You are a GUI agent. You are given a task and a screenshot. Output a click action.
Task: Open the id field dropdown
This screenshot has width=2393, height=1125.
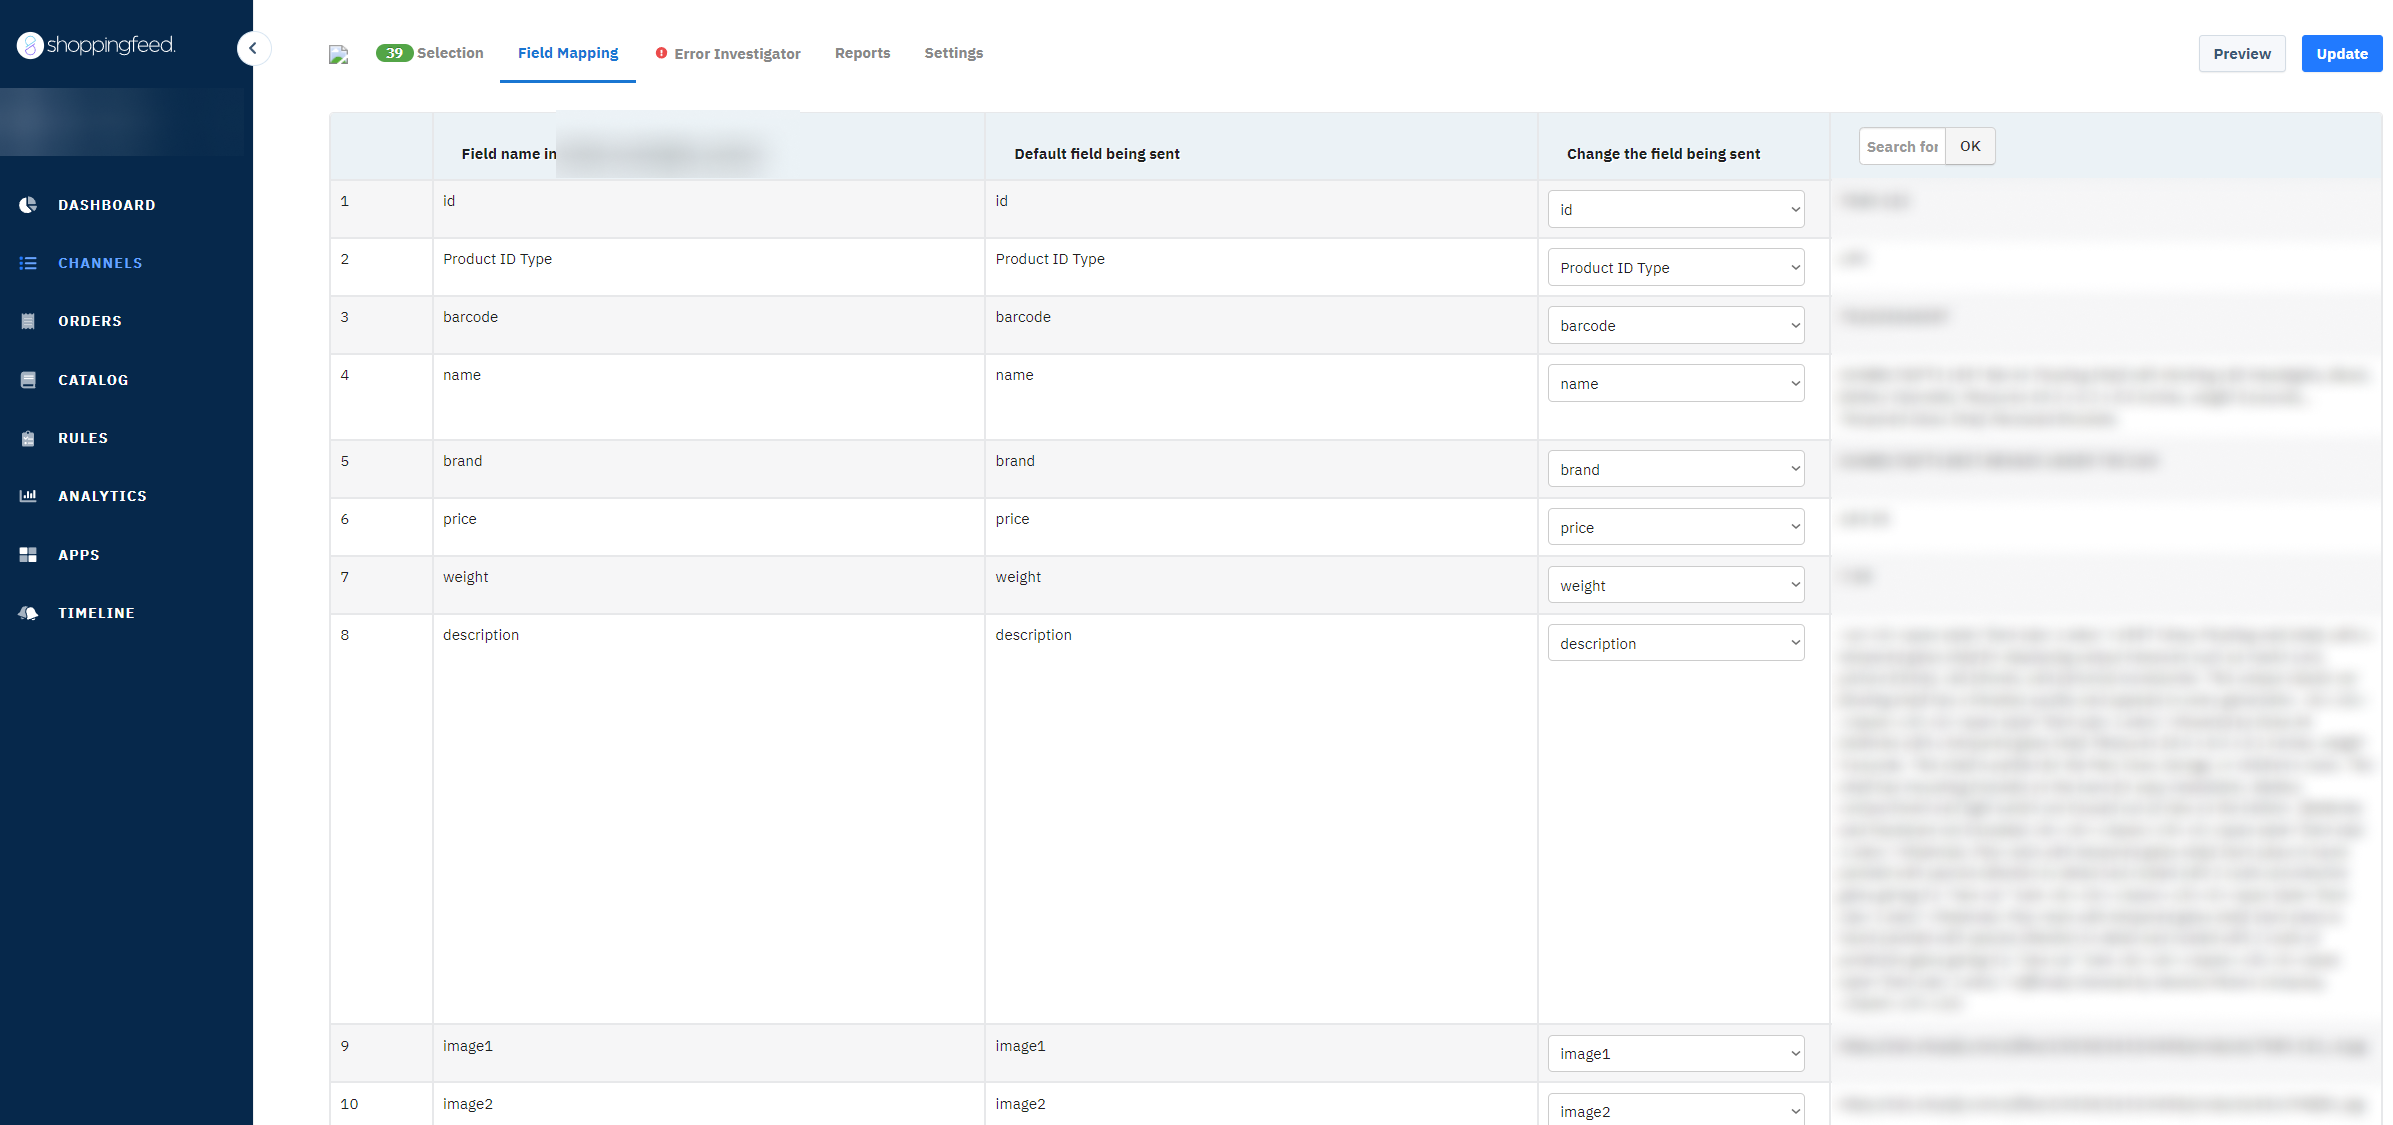1675,209
